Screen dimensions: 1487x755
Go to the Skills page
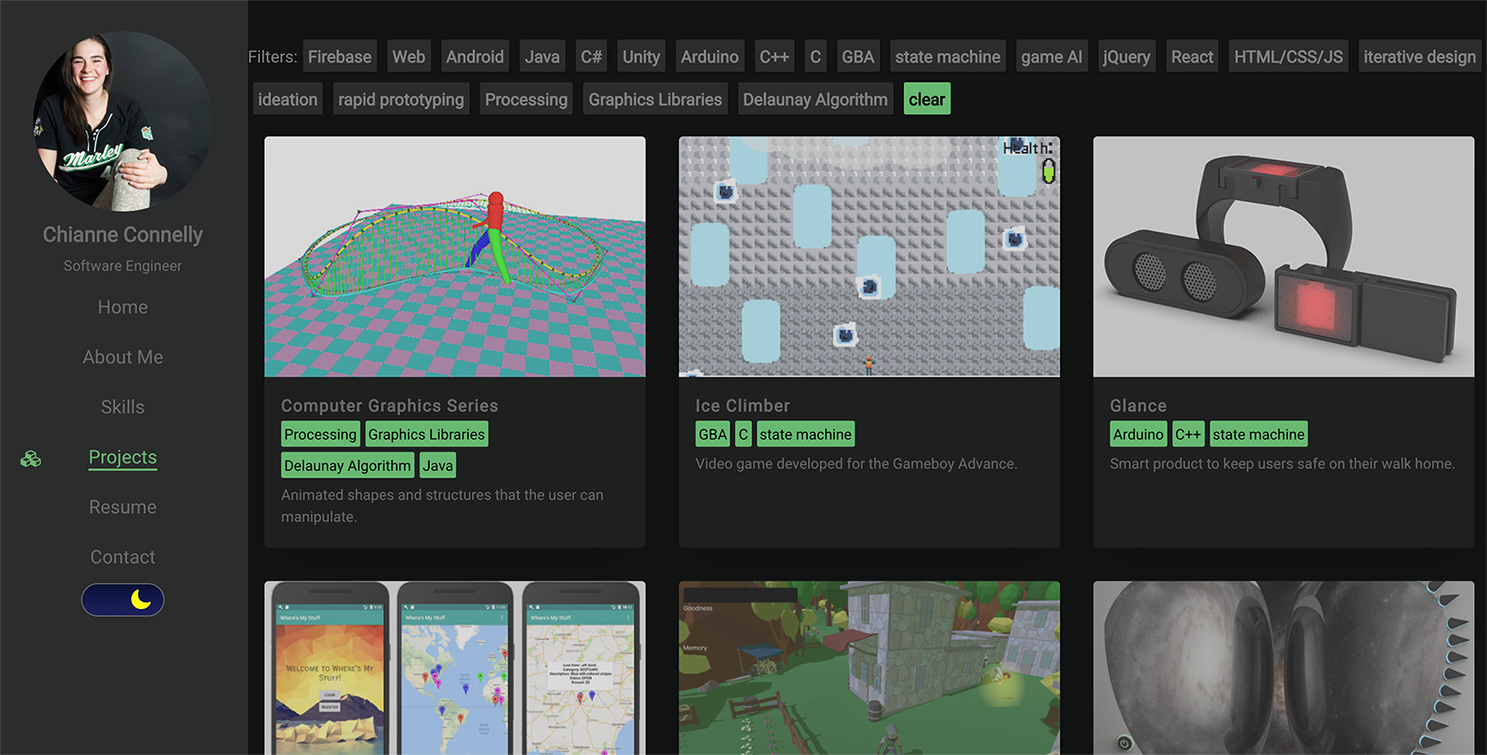[x=122, y=407]
